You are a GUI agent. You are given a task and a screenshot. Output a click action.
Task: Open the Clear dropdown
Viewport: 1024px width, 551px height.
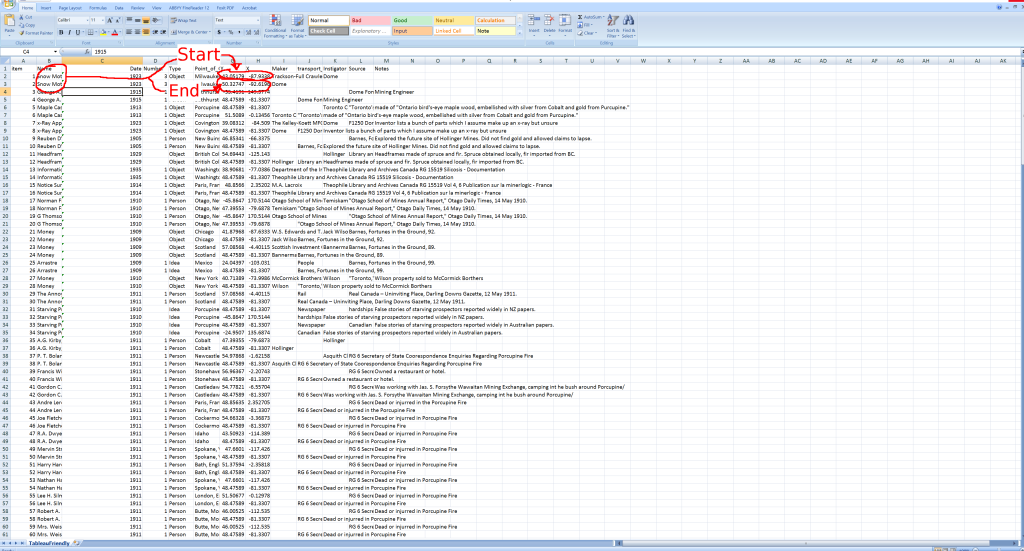click(x=588, y=33)
